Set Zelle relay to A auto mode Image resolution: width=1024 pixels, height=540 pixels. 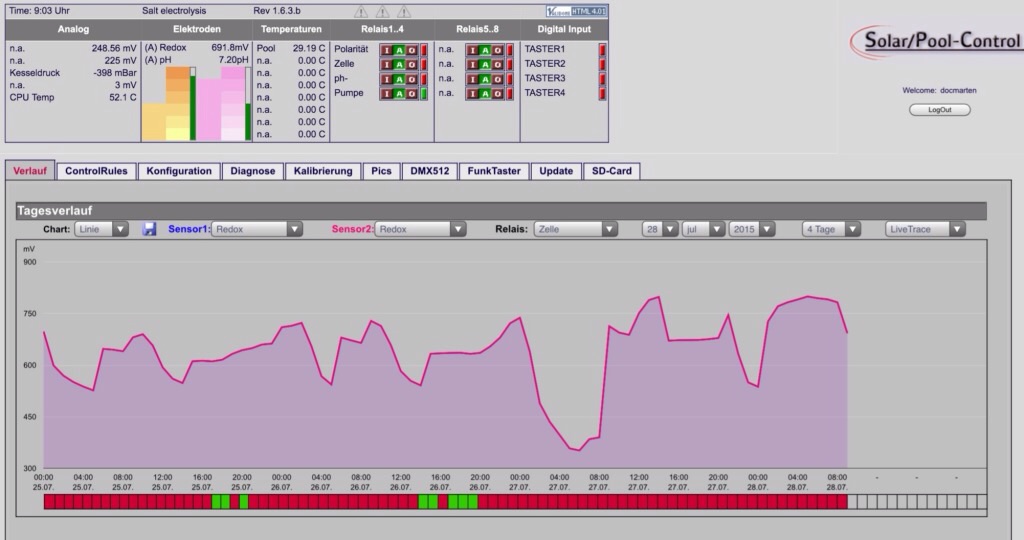(x=399, y=65)
